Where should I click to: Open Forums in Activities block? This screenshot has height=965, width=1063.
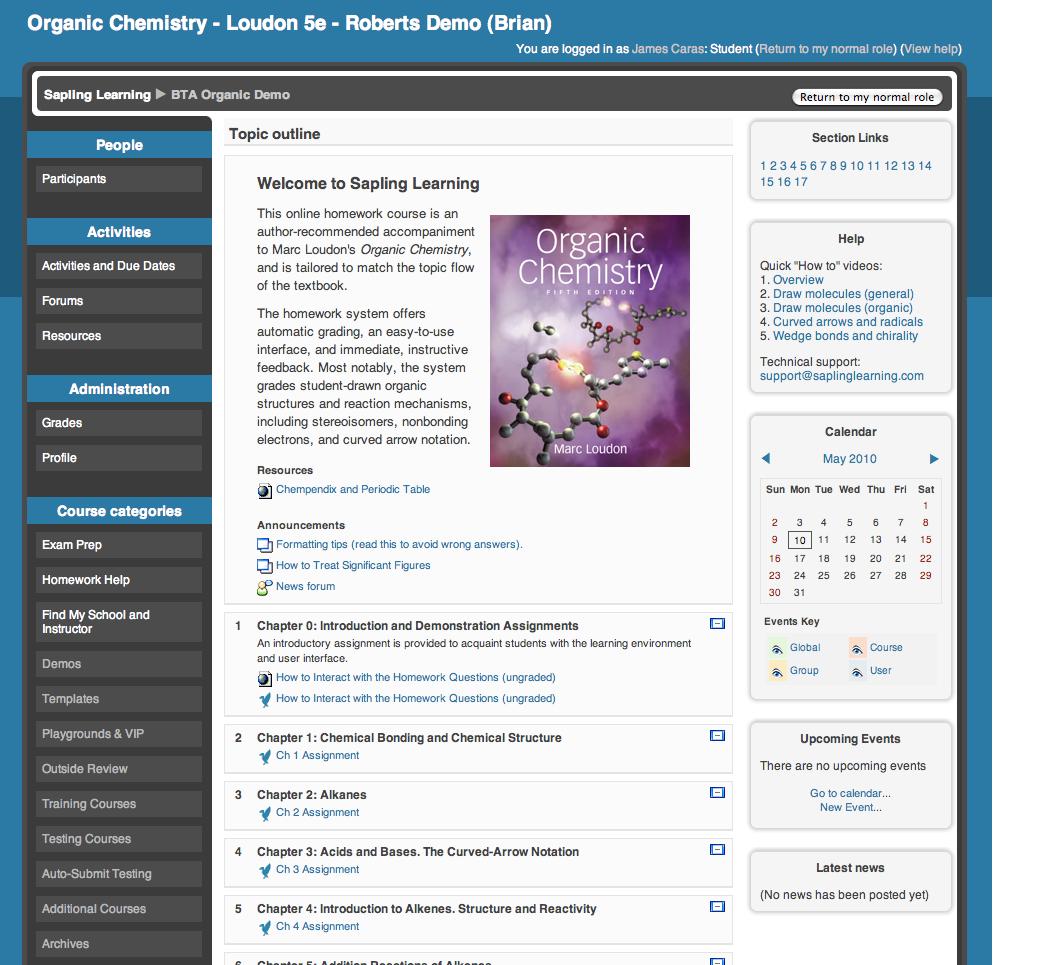[x=119, y=301]
